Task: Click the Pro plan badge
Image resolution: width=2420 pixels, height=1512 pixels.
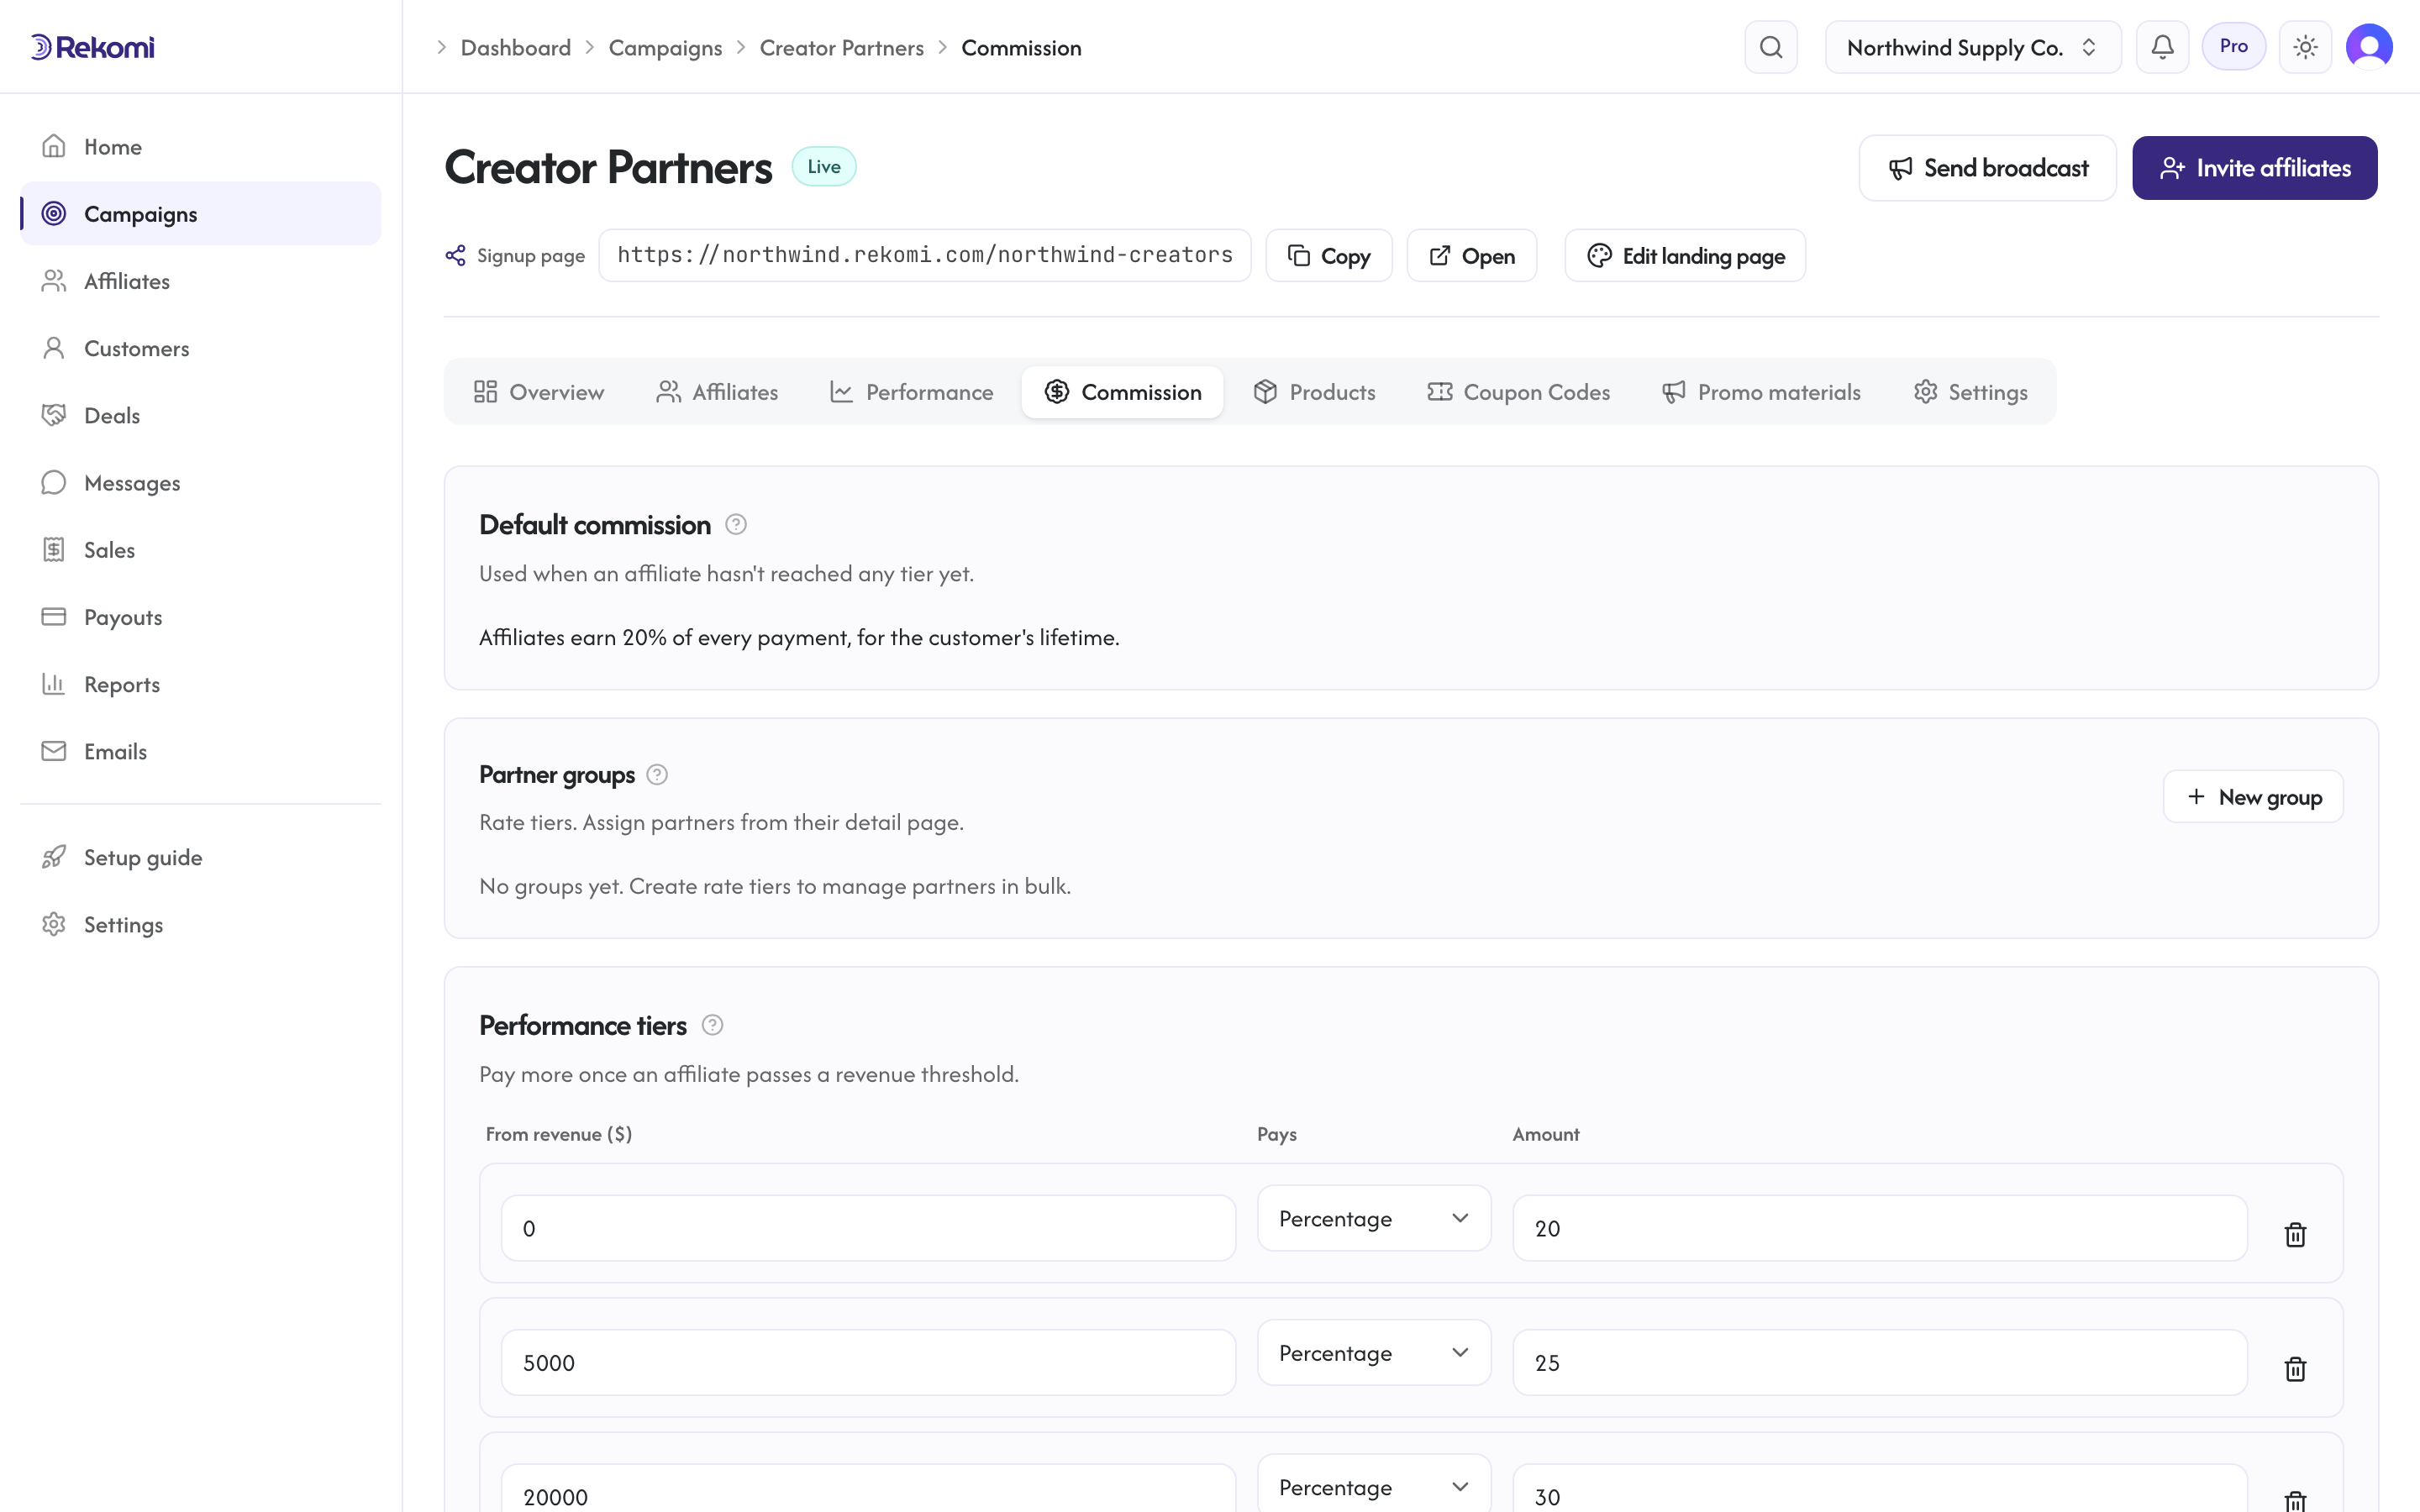Action: 2233,46
